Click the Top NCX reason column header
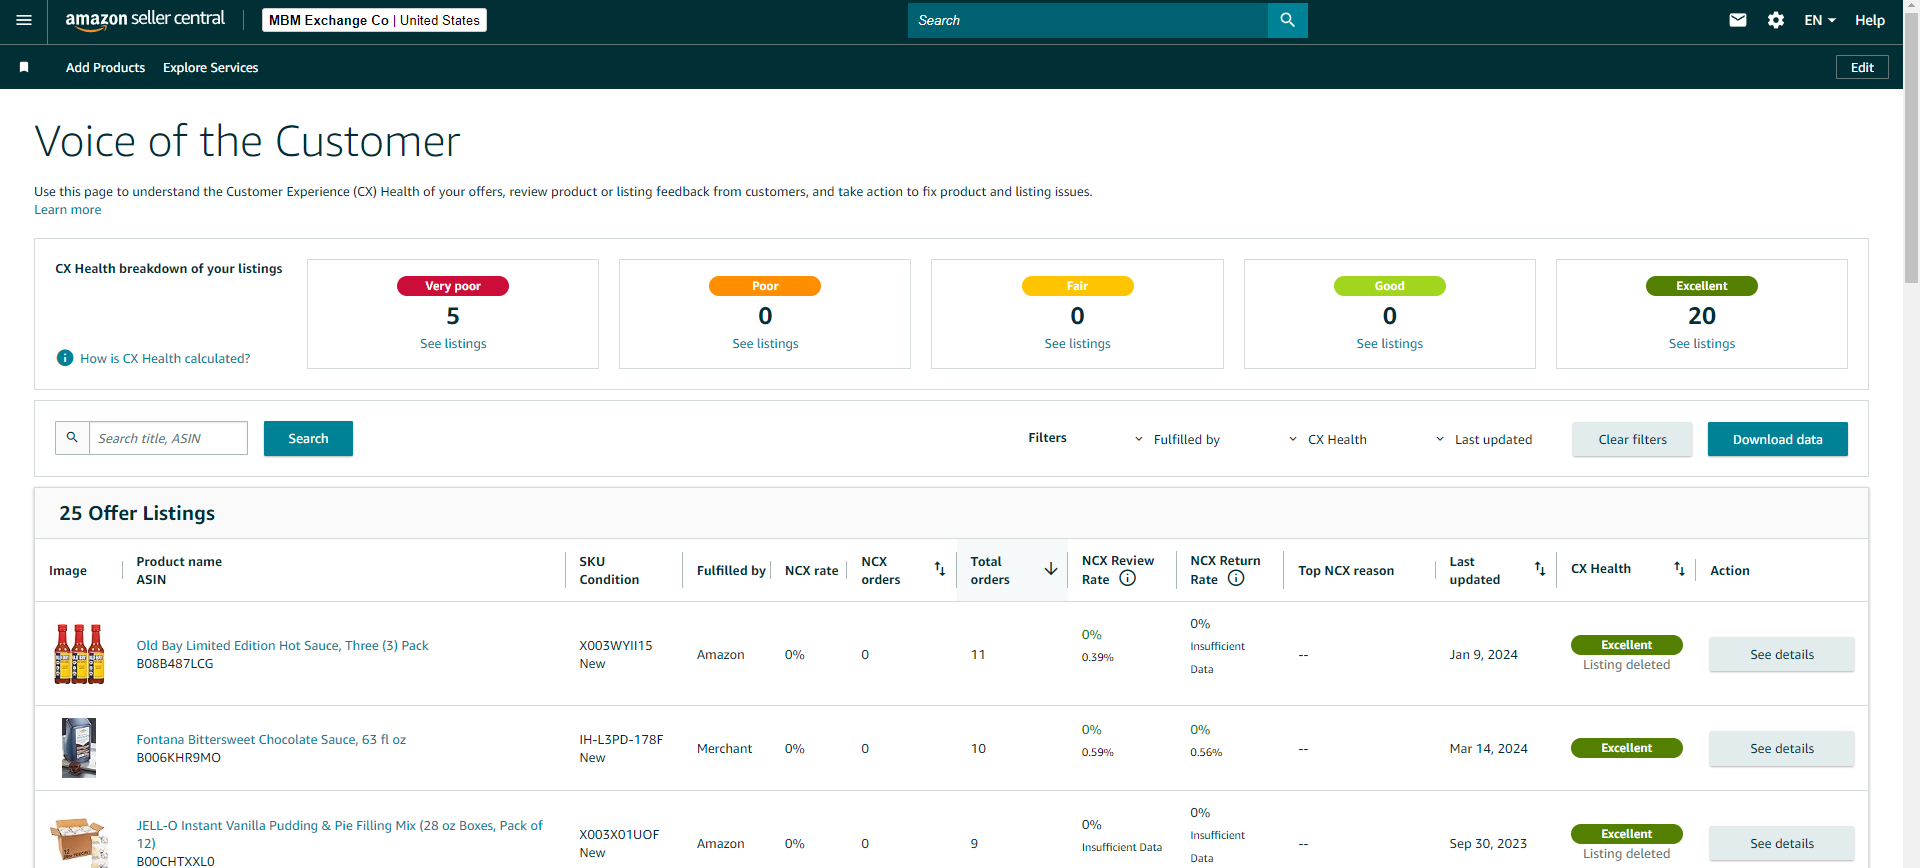This screenshot has height=868, width=1920. (x=1346, y=570)
